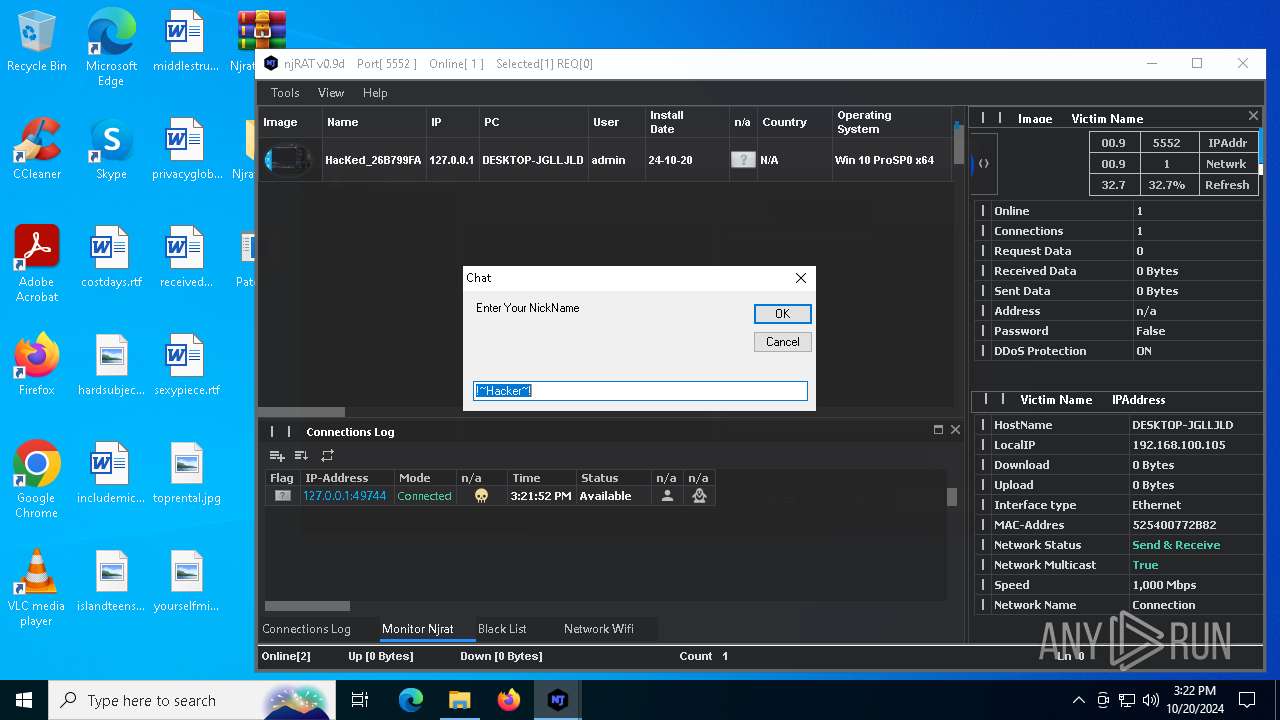Screen dimensions: 1280x720
Task: Click the hooded figure icon in connection row
Action: click(699, 496)
